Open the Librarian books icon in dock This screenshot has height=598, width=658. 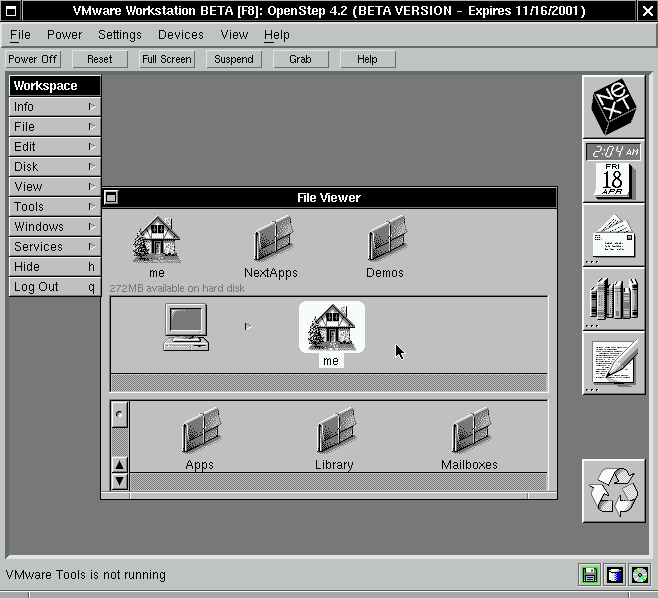(613, 300)
